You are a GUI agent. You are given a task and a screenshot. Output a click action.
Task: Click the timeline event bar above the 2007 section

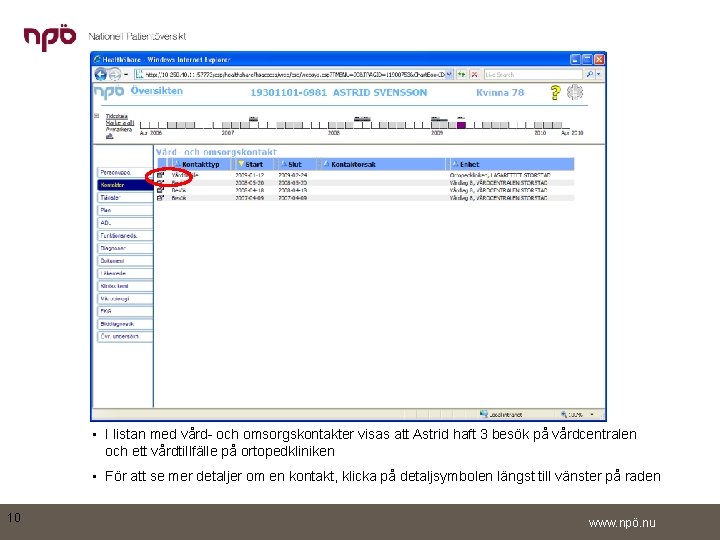(x=253, y=119)
